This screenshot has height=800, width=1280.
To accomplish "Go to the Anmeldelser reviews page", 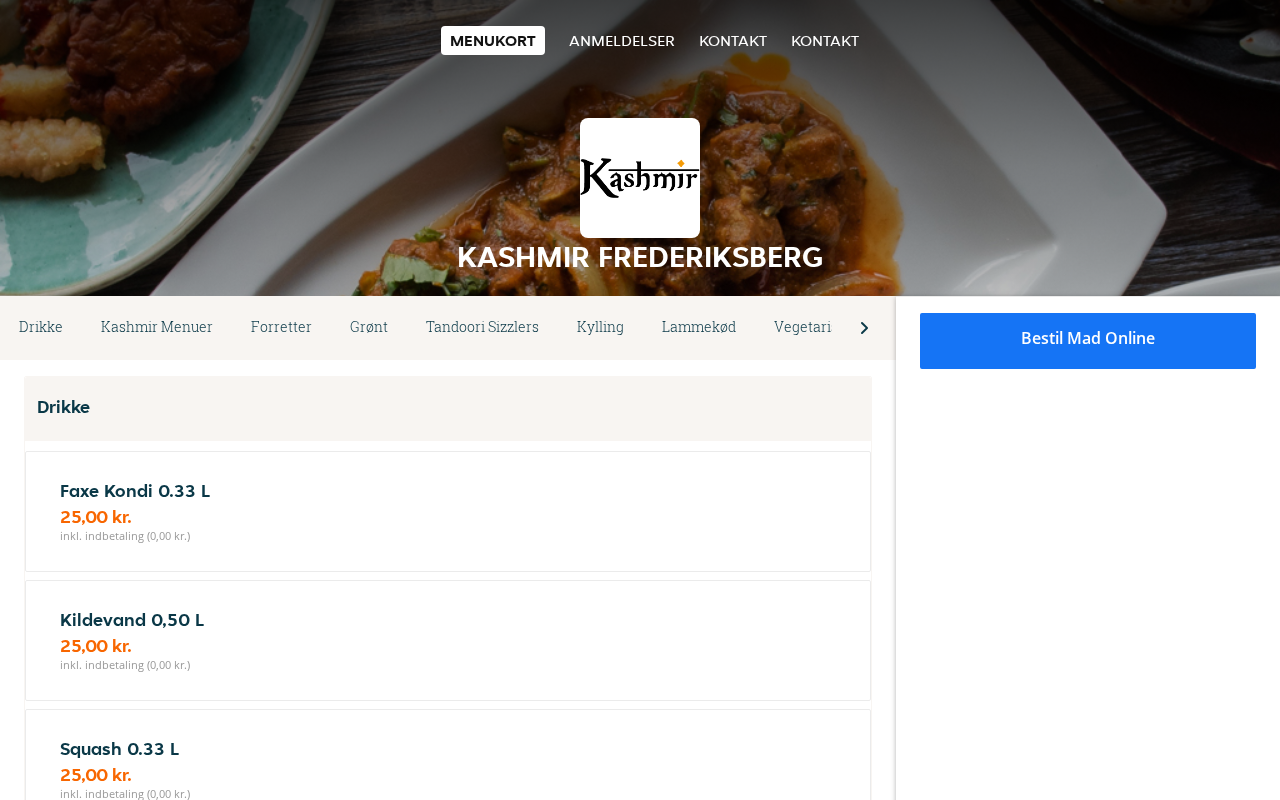I will [622, 41].
